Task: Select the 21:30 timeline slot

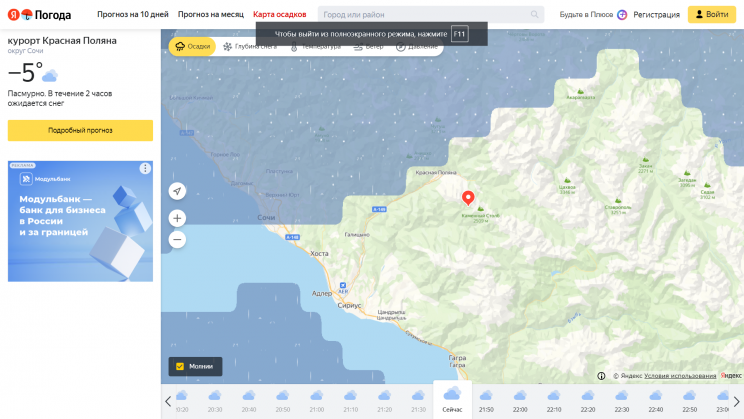Action: [x=418, y=401]
